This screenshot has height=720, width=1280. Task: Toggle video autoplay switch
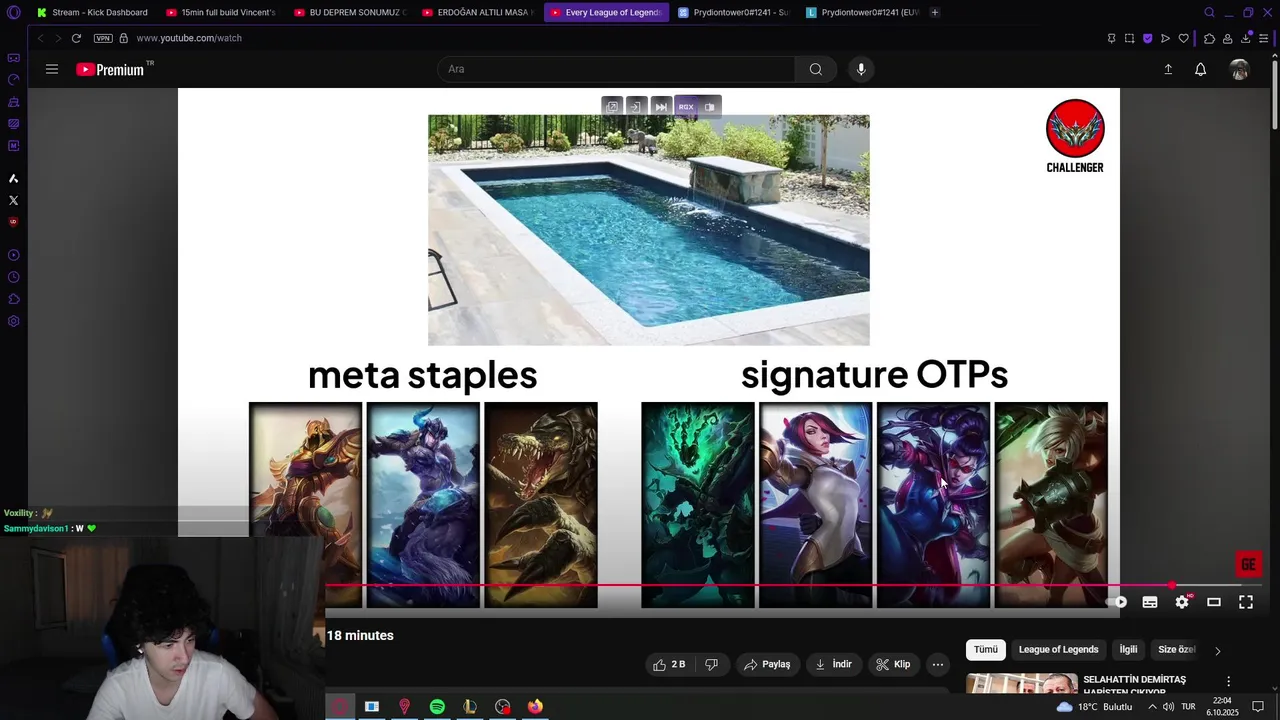[x=1118, y=602]
